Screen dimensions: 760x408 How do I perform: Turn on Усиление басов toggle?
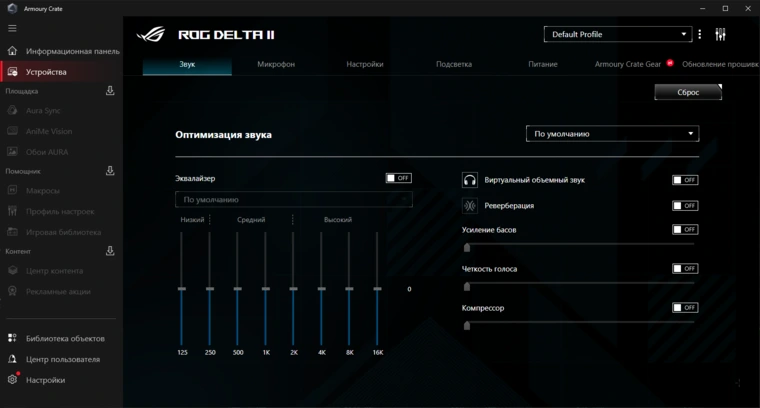point(685,229)
